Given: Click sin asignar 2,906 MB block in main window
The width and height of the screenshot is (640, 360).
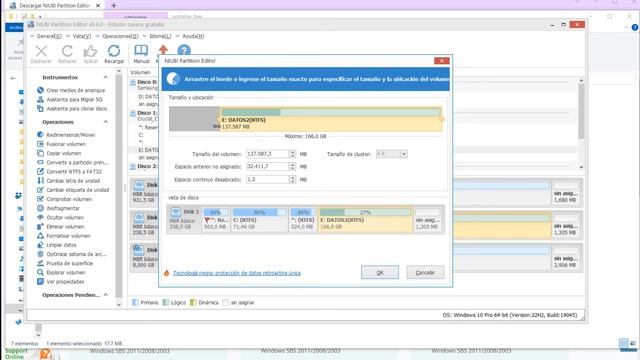Looking at the screenshot, I should tap(565, 257).
